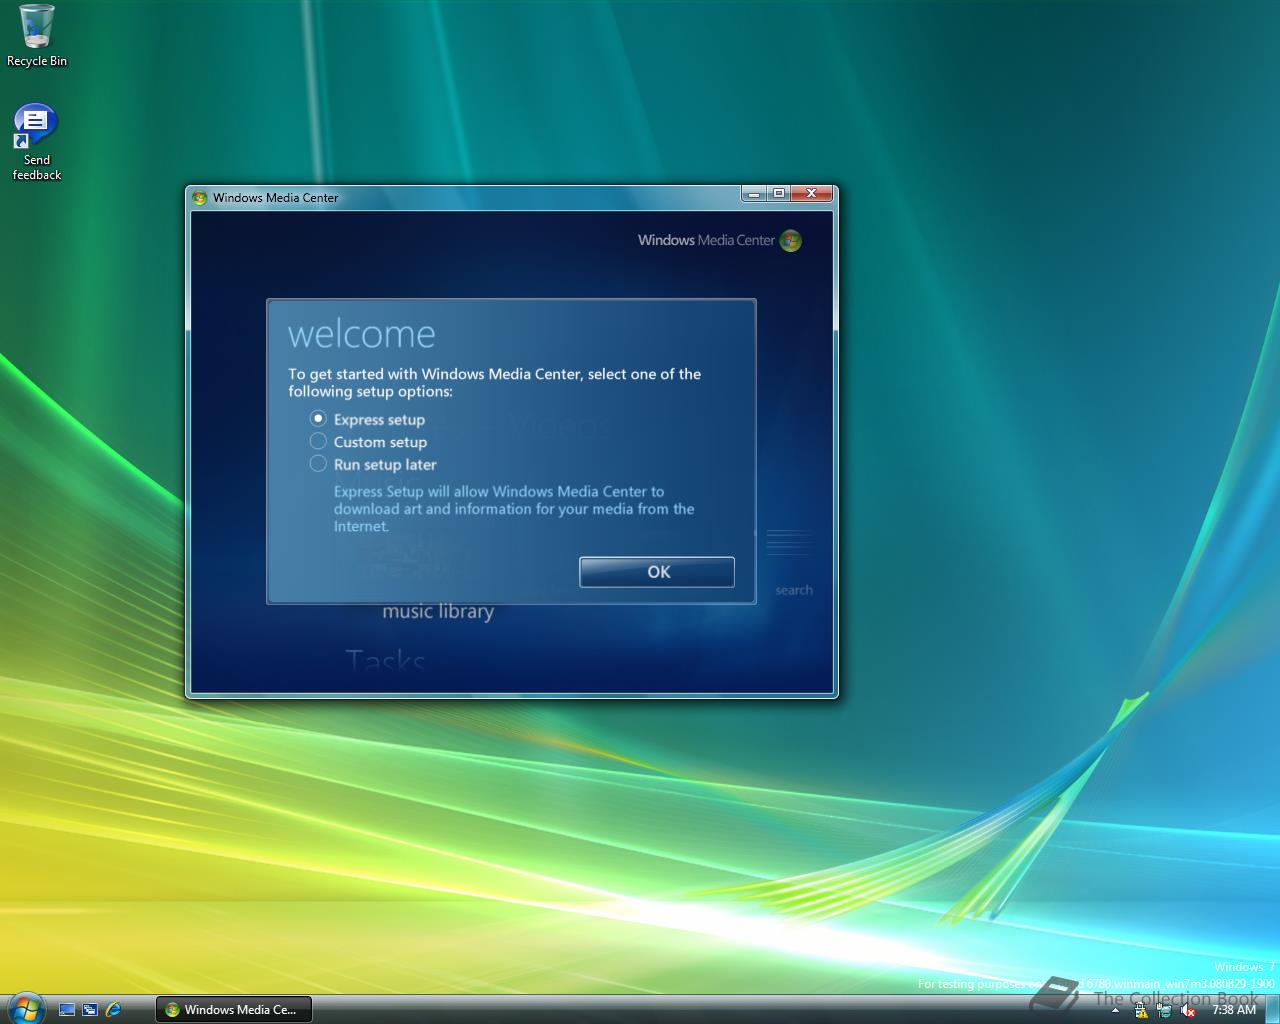The height and width of the screenshot is (1024, 1280).
Task: Open the Recycle Bin desktop icon
Action: click(37, 36)
